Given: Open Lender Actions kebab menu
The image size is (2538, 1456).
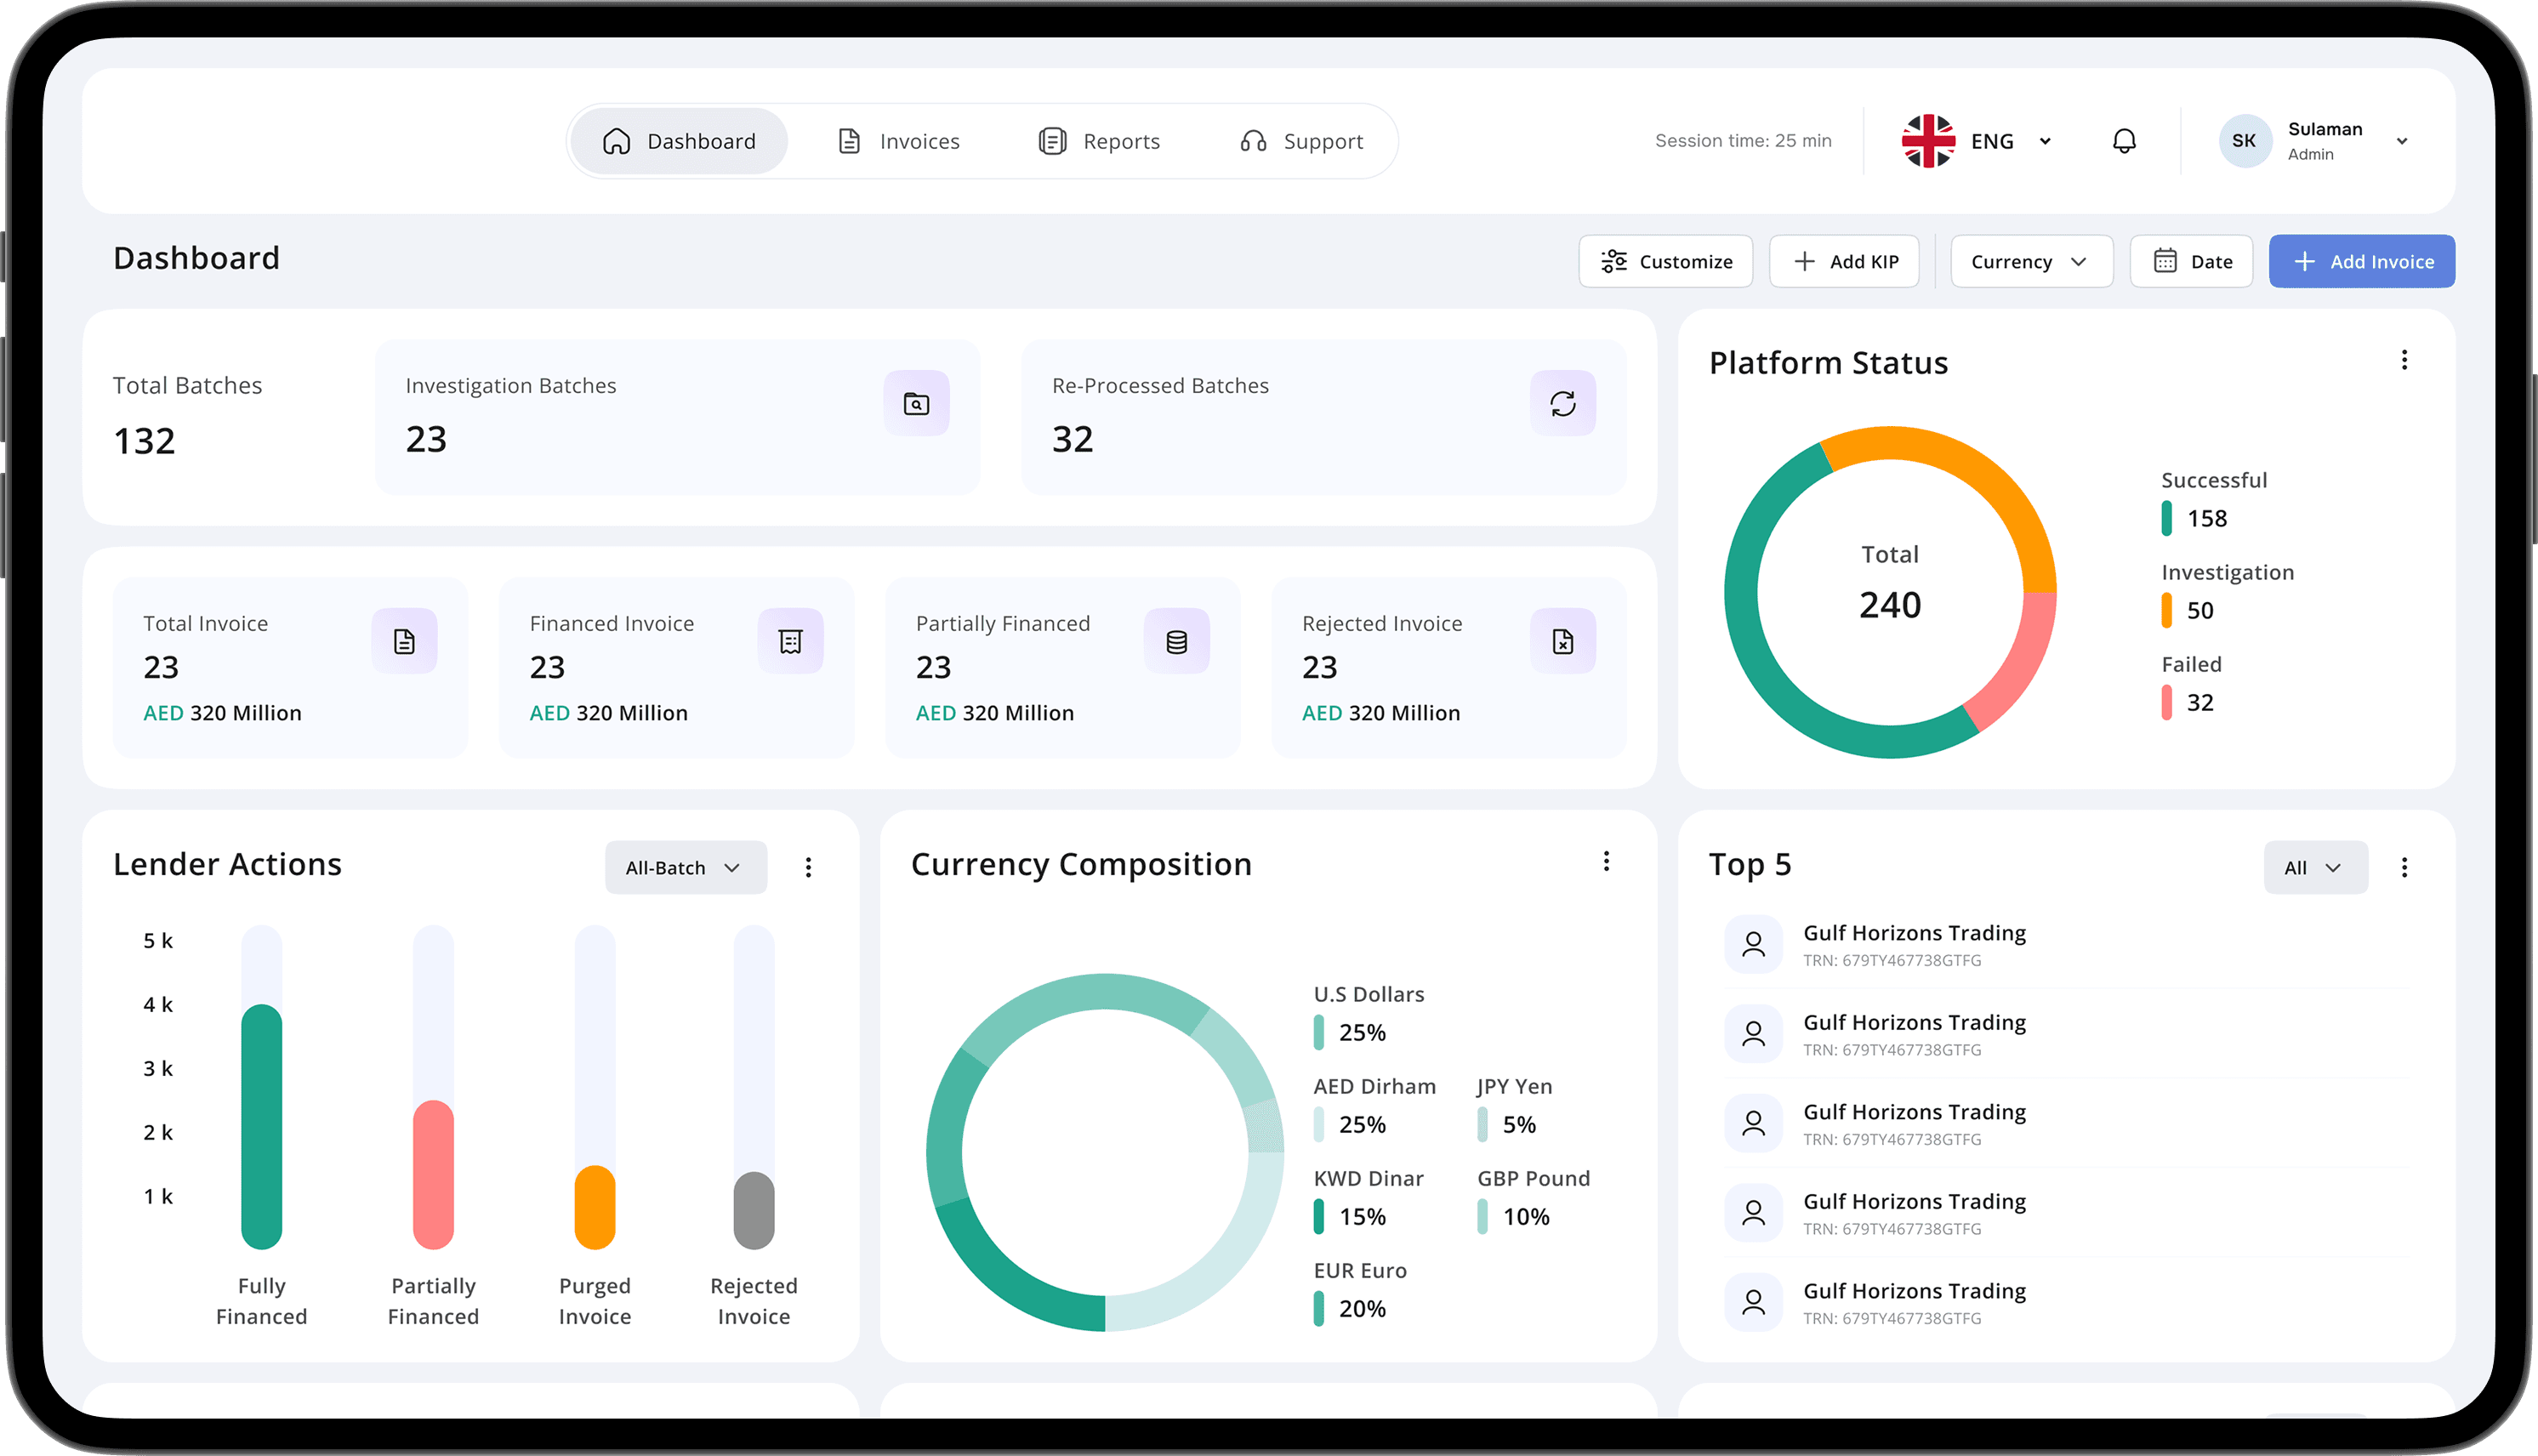Looking at the screenshot, I should point(808,867).
